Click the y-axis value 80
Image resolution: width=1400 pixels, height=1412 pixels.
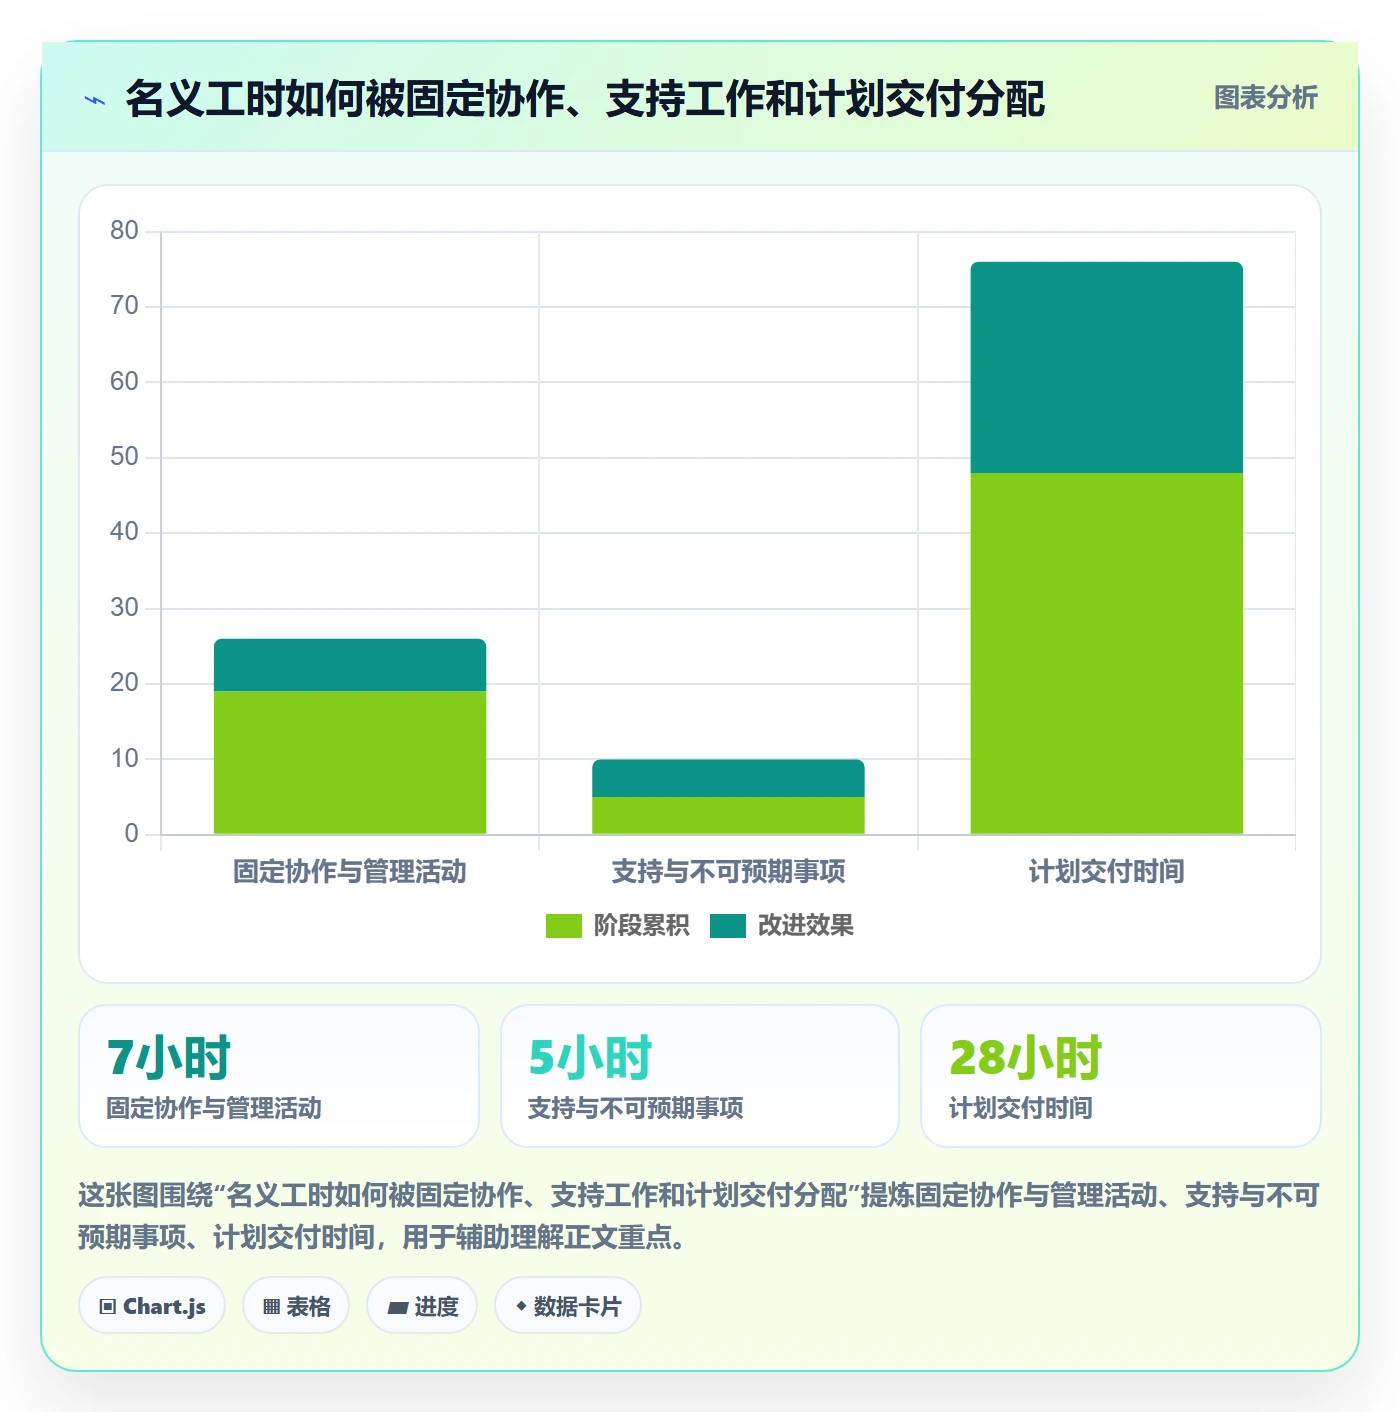[124, 231]
